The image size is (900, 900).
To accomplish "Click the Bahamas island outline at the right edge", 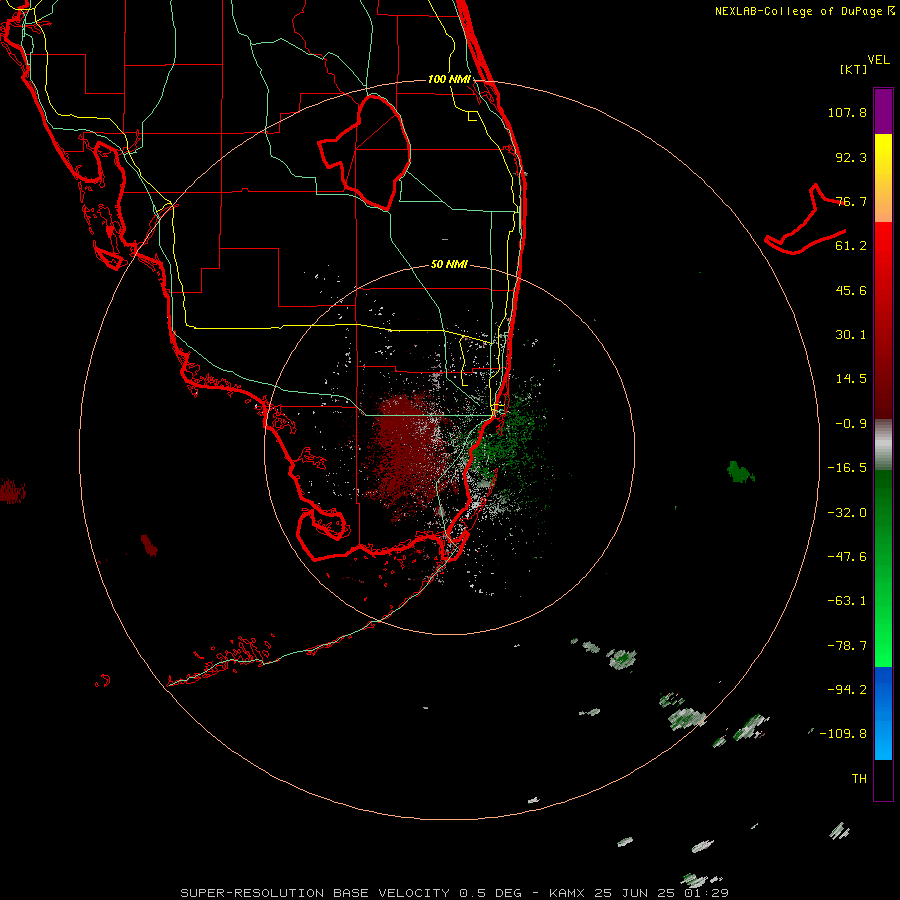I will pos(806,221).
